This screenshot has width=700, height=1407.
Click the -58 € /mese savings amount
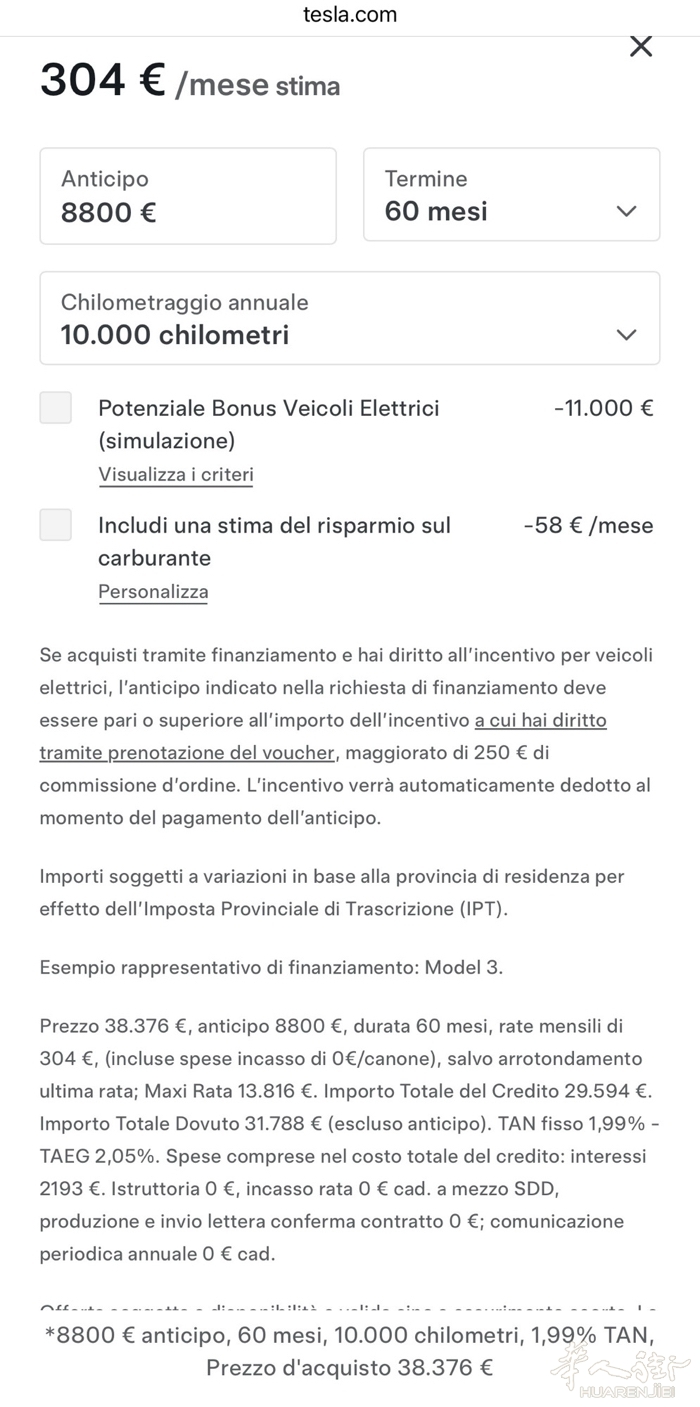coord(588,525)
